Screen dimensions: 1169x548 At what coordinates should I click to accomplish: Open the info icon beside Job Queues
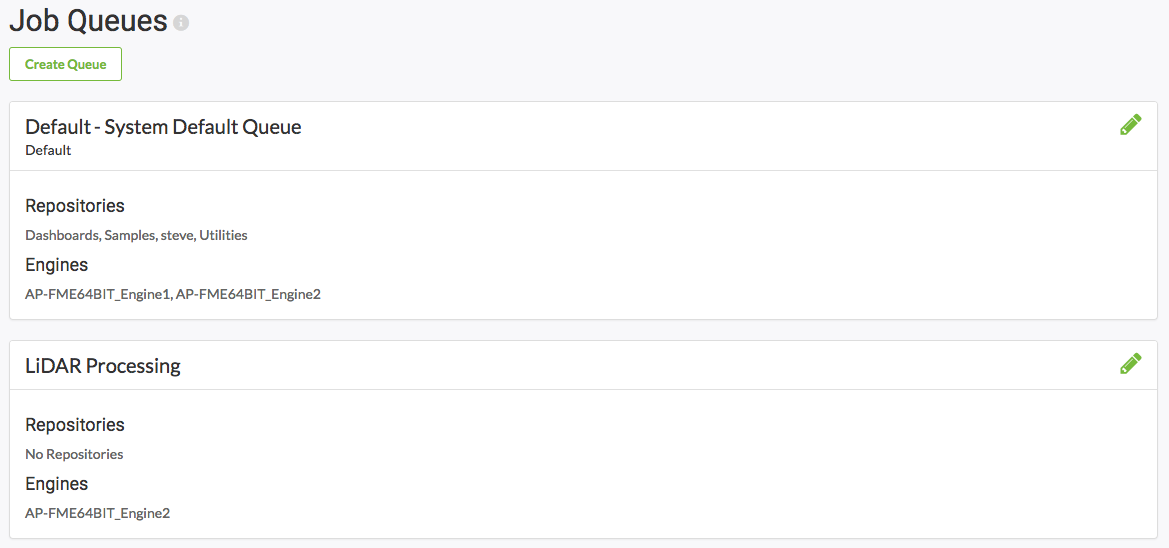coord(180,23)
